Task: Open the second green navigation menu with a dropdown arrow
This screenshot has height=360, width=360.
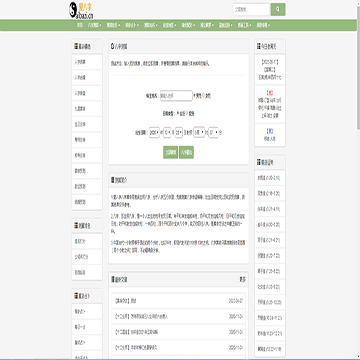Action: (x=112, y=25)
